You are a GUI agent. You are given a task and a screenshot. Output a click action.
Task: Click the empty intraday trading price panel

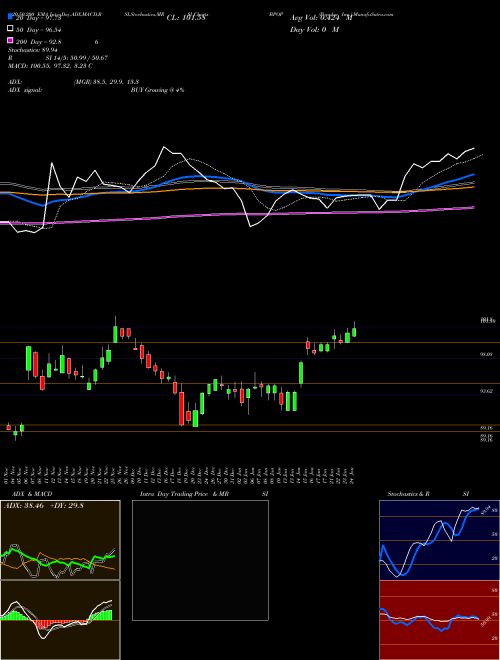[x=200, y=560]
